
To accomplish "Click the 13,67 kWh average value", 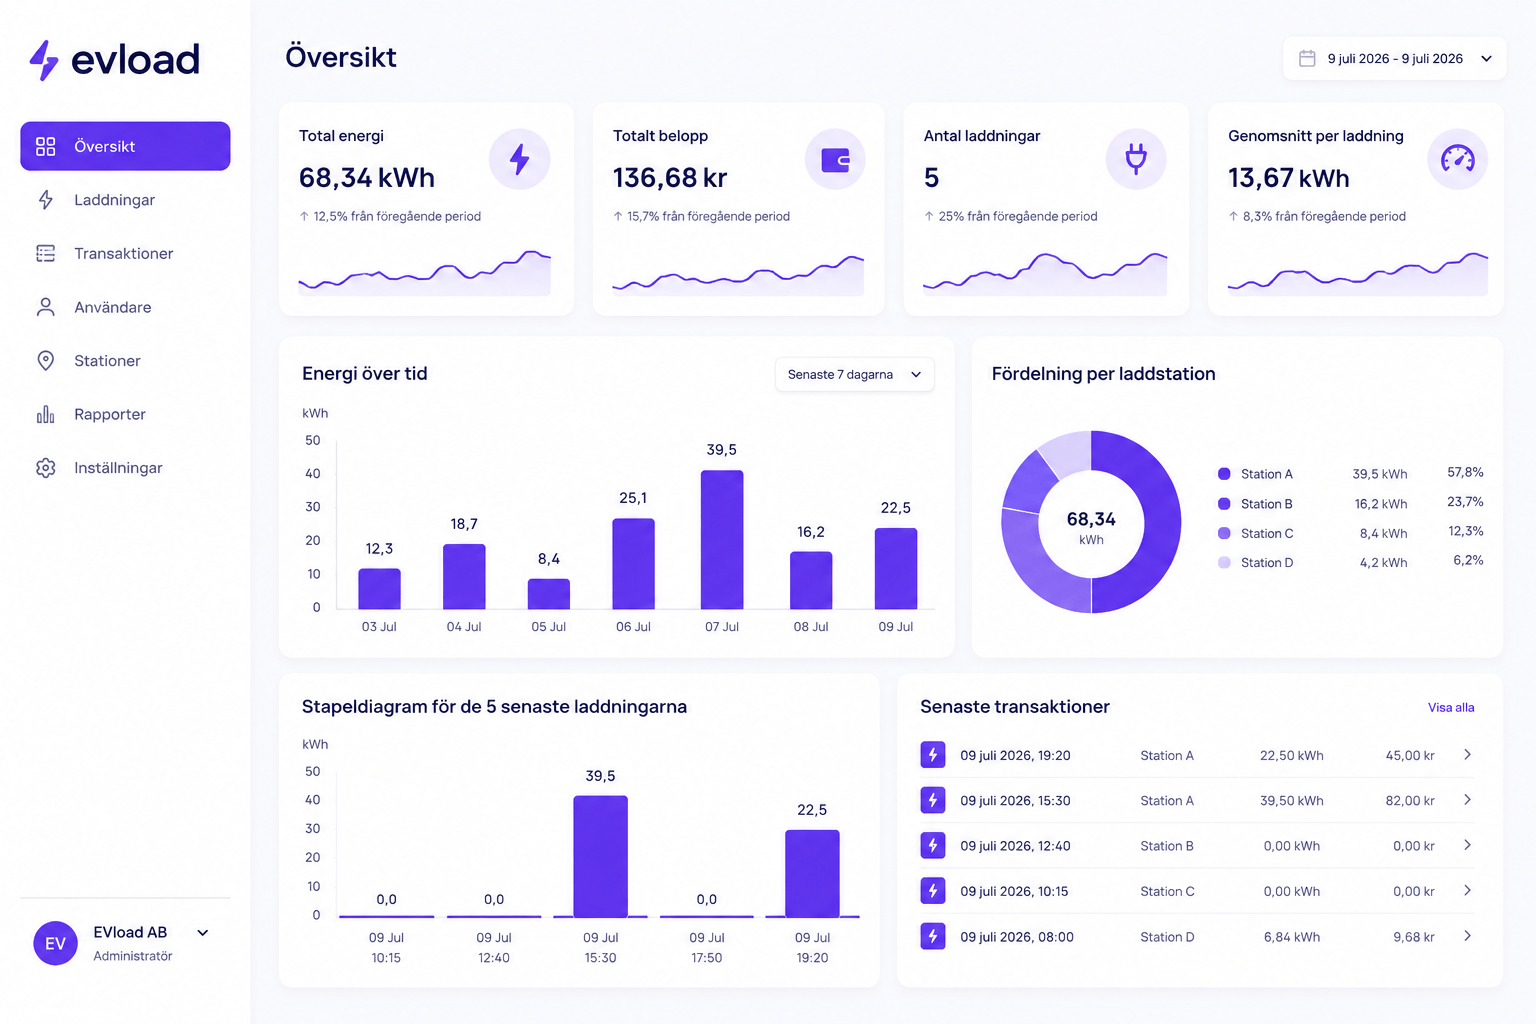I will click(x=1289, y=178).
